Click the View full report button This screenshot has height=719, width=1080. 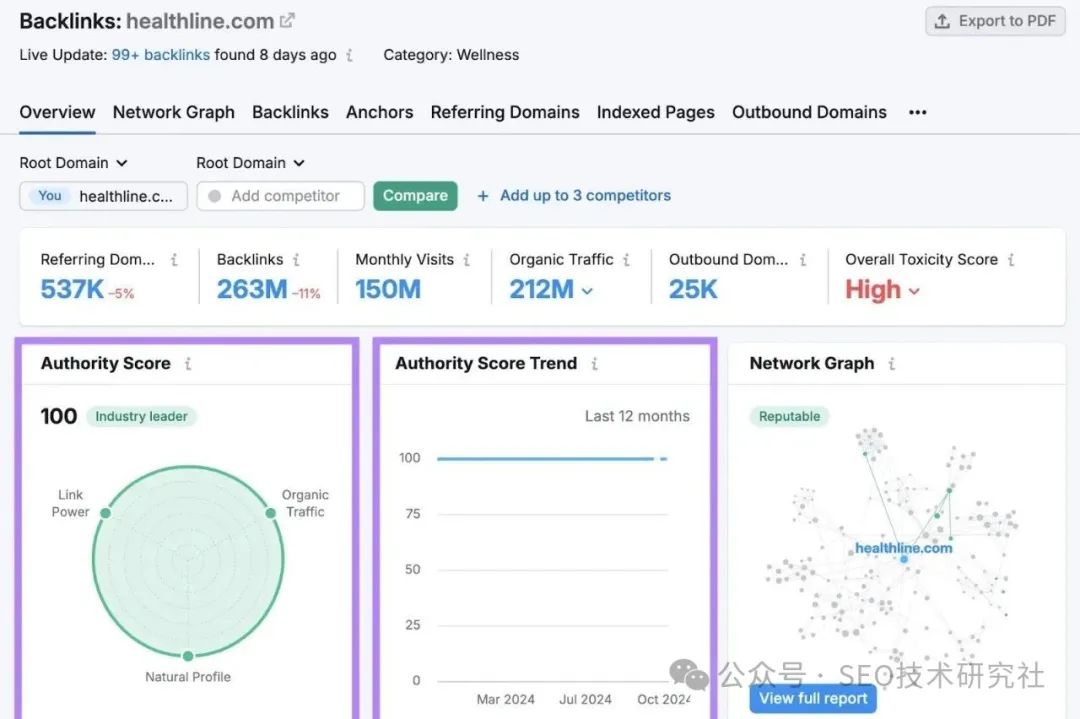pyautogui.click(x=813, y=698)
